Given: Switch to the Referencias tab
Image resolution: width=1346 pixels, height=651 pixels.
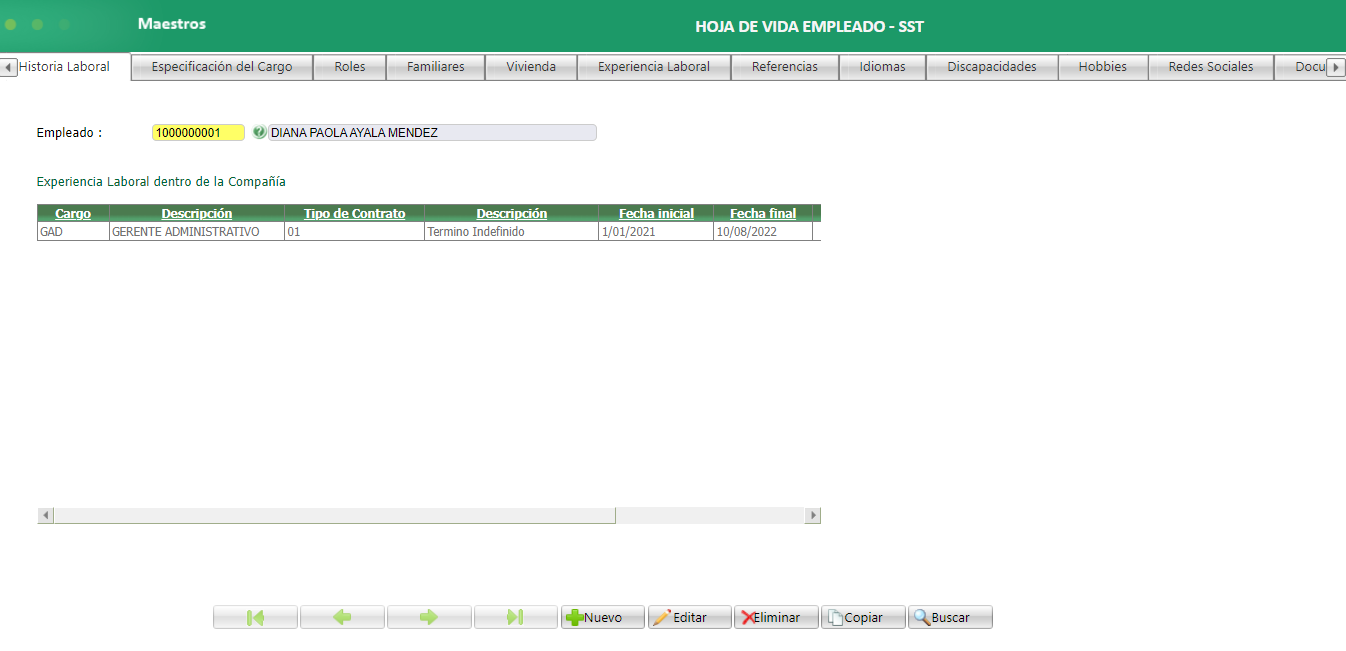Looking at the screenshot, I should tap(785, 67).
